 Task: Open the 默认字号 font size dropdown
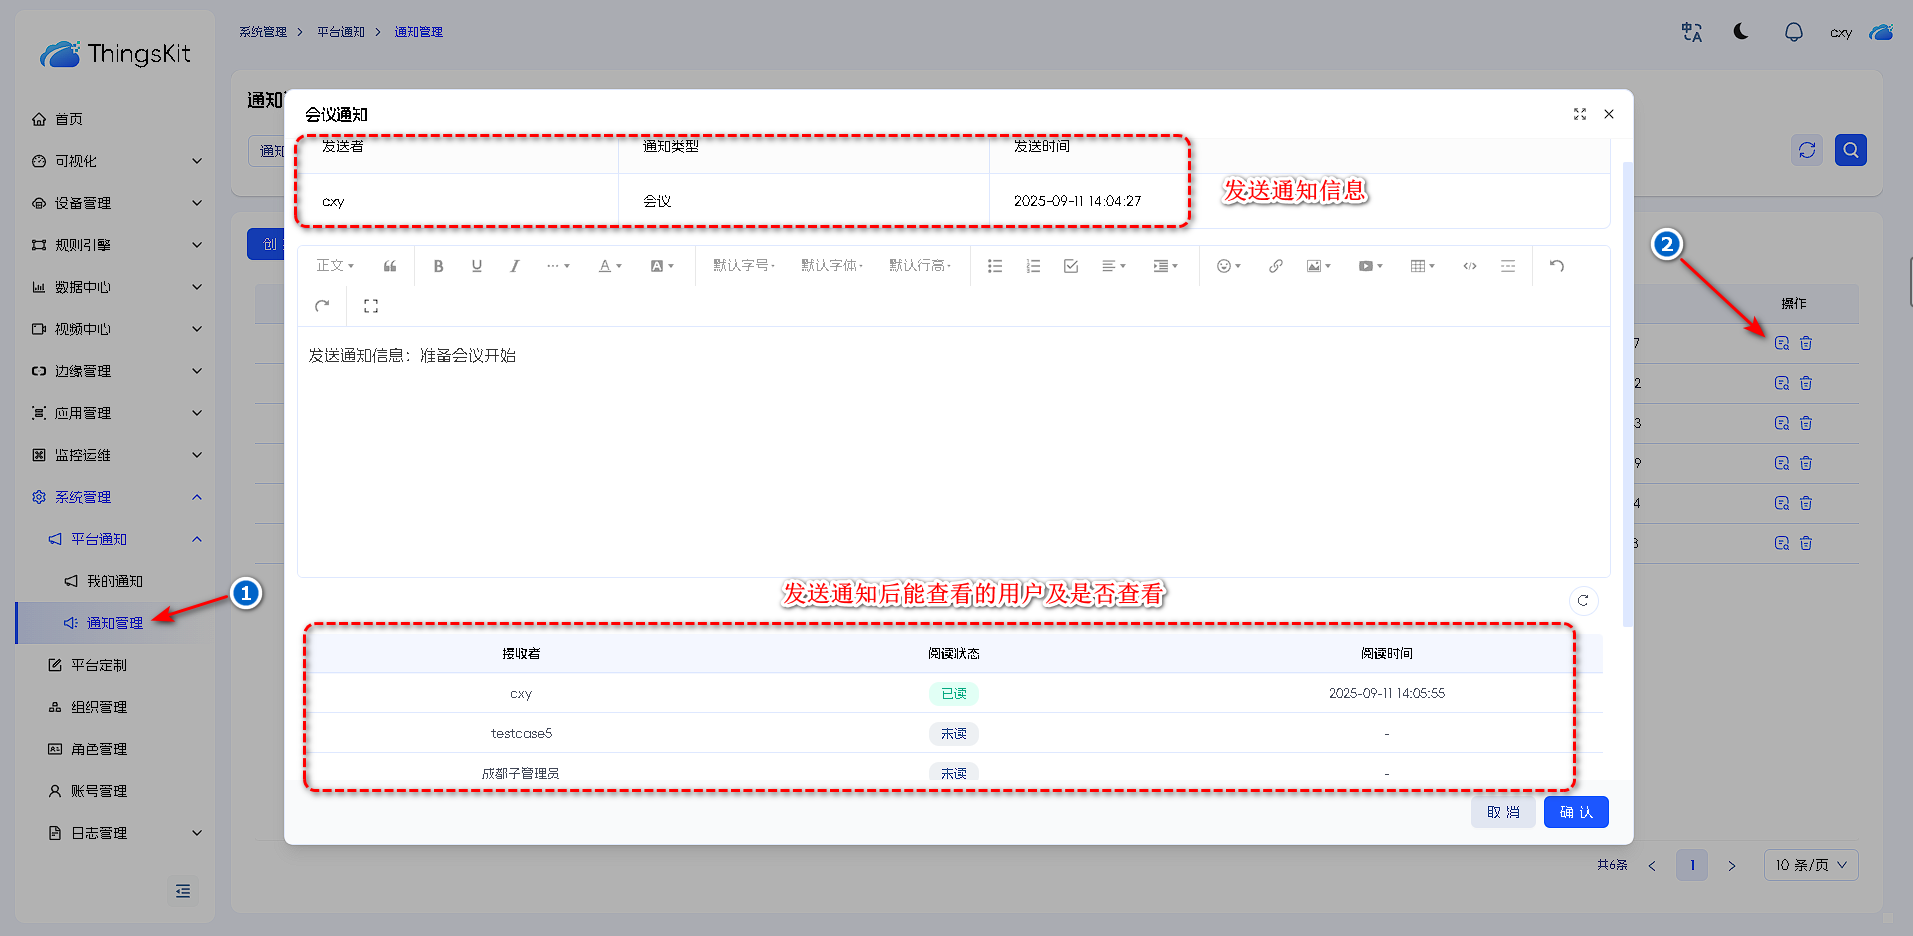point(743,266)
